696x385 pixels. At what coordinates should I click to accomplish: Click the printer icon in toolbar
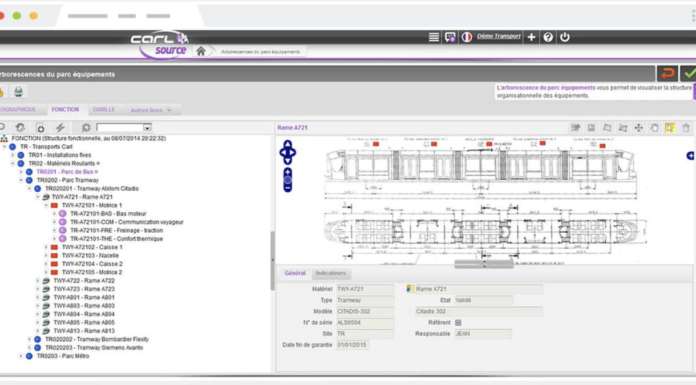click(x=18, y=92)
